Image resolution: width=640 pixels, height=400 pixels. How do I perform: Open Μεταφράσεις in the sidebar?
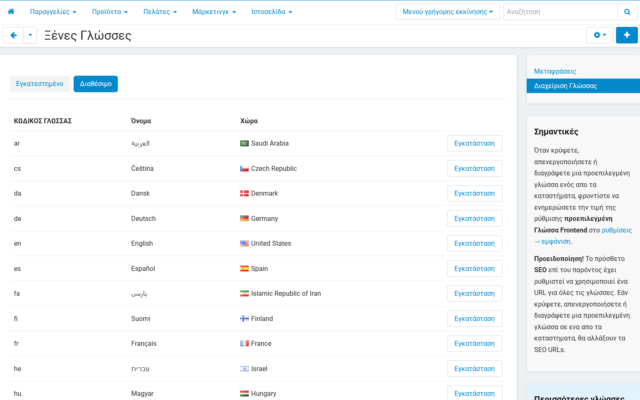coord(555,71)
